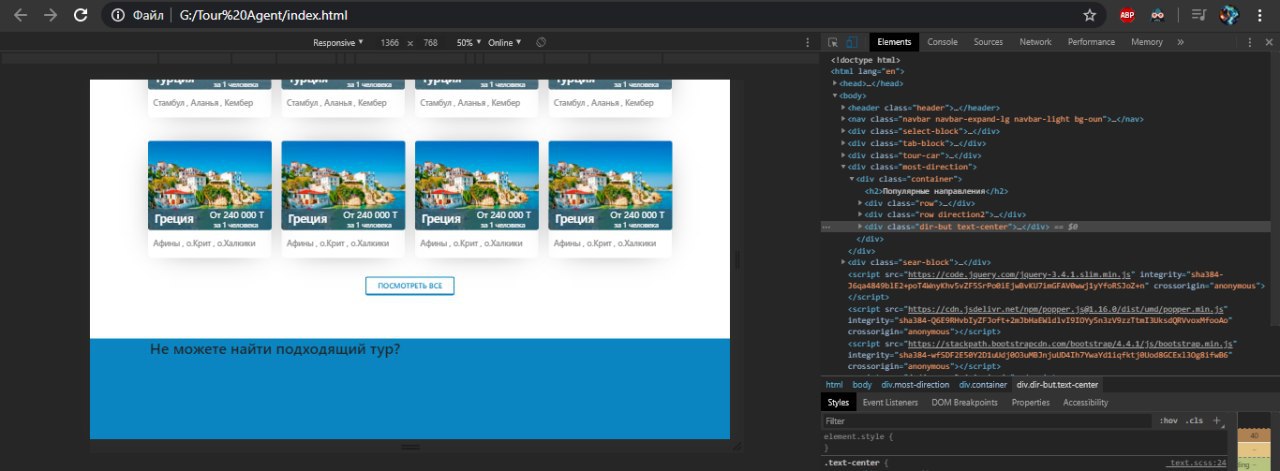Switch to the Elements tab
This screenshot has width=1280, height=471.
point(894,42)
